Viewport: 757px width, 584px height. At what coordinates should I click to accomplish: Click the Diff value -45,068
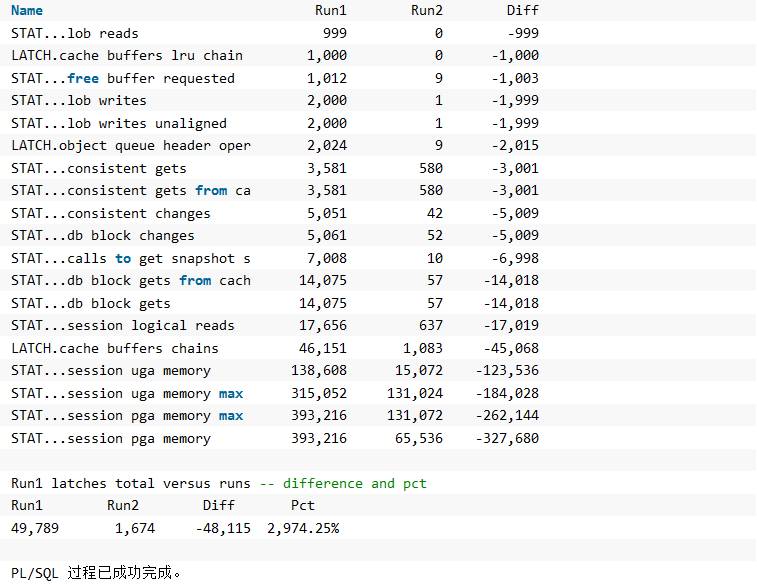click(x=511, y=348)
